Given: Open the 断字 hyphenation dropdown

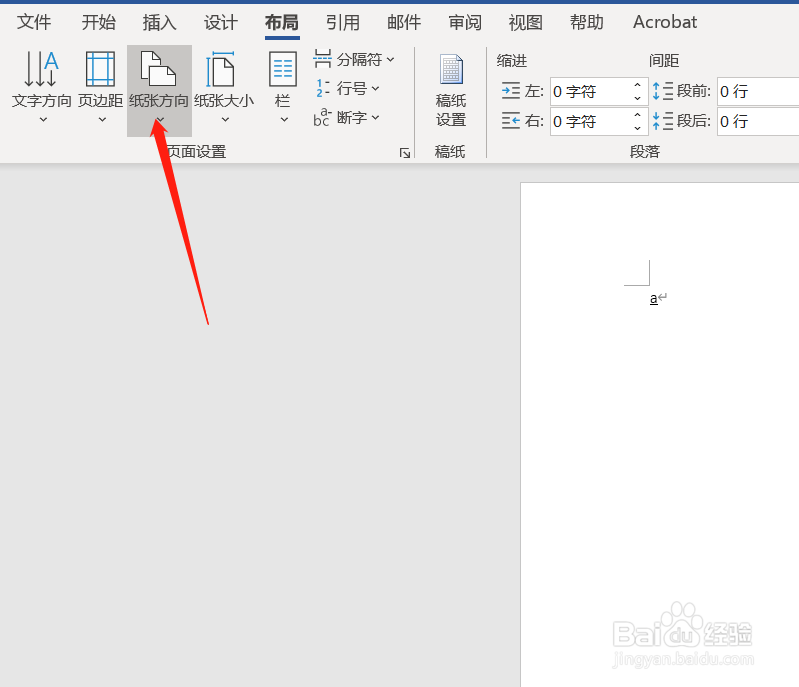Looking at the screenshot, I should tap(348, 118).
